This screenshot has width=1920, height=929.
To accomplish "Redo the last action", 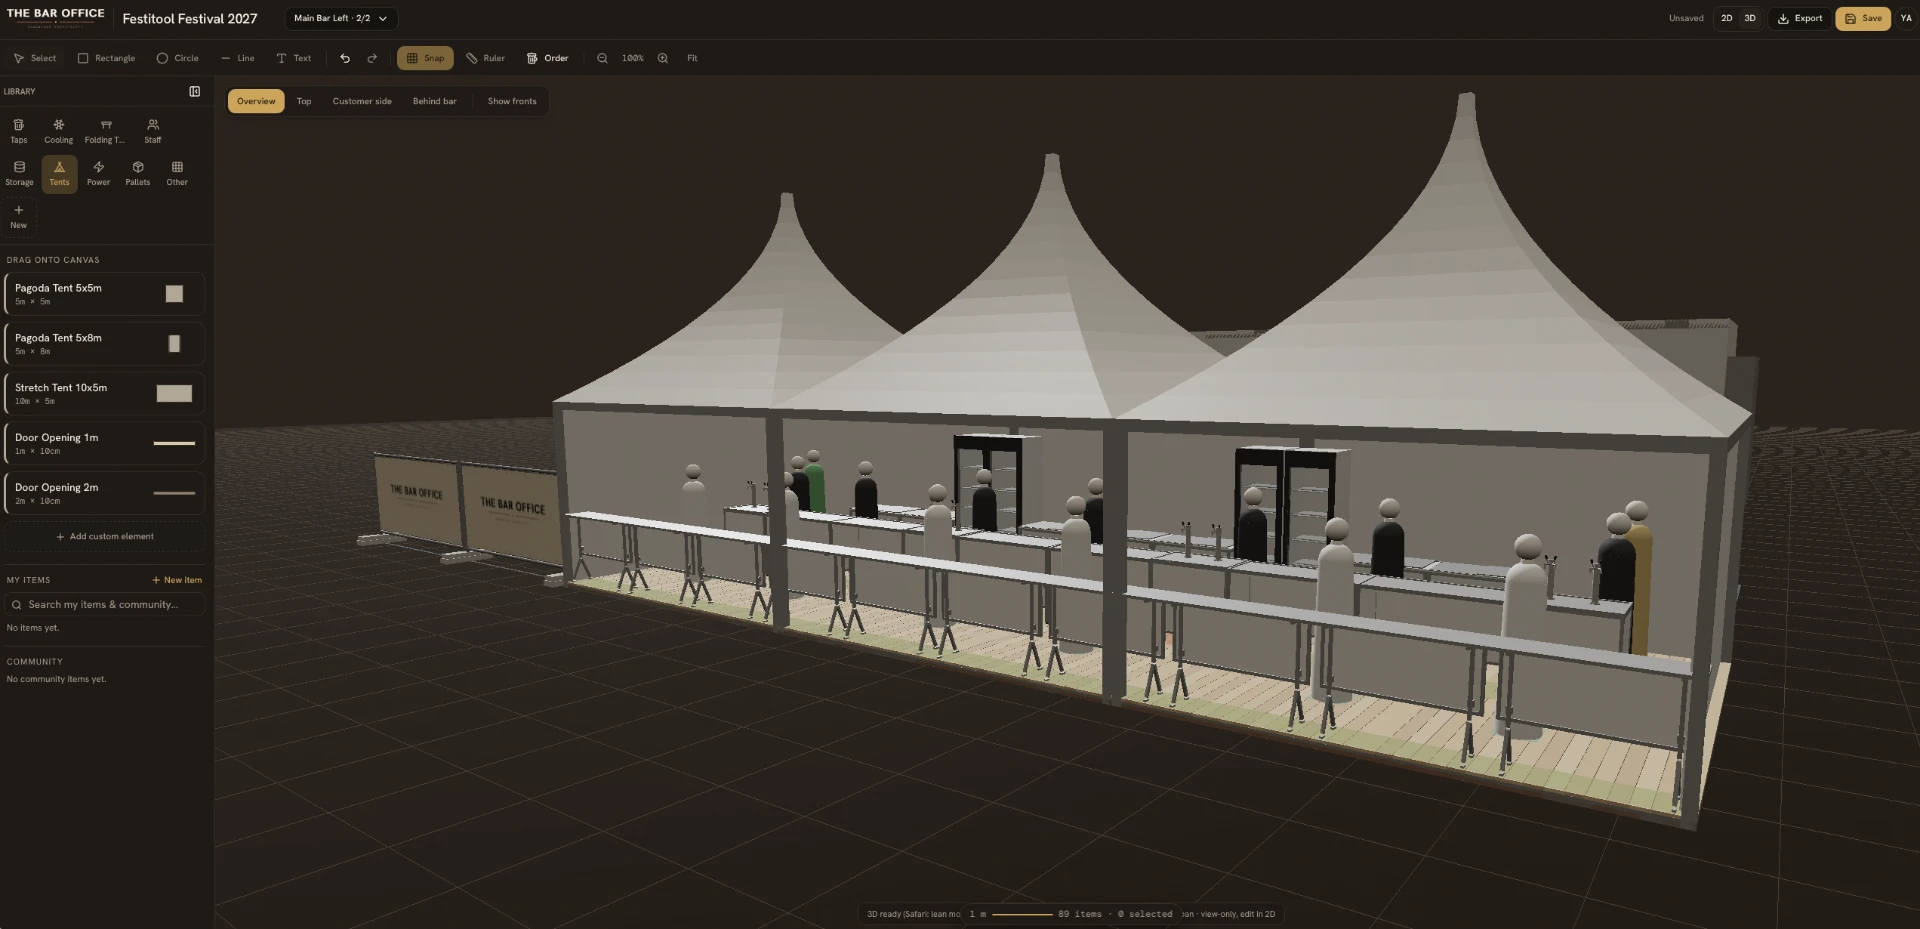I will (x=372, y=58).
